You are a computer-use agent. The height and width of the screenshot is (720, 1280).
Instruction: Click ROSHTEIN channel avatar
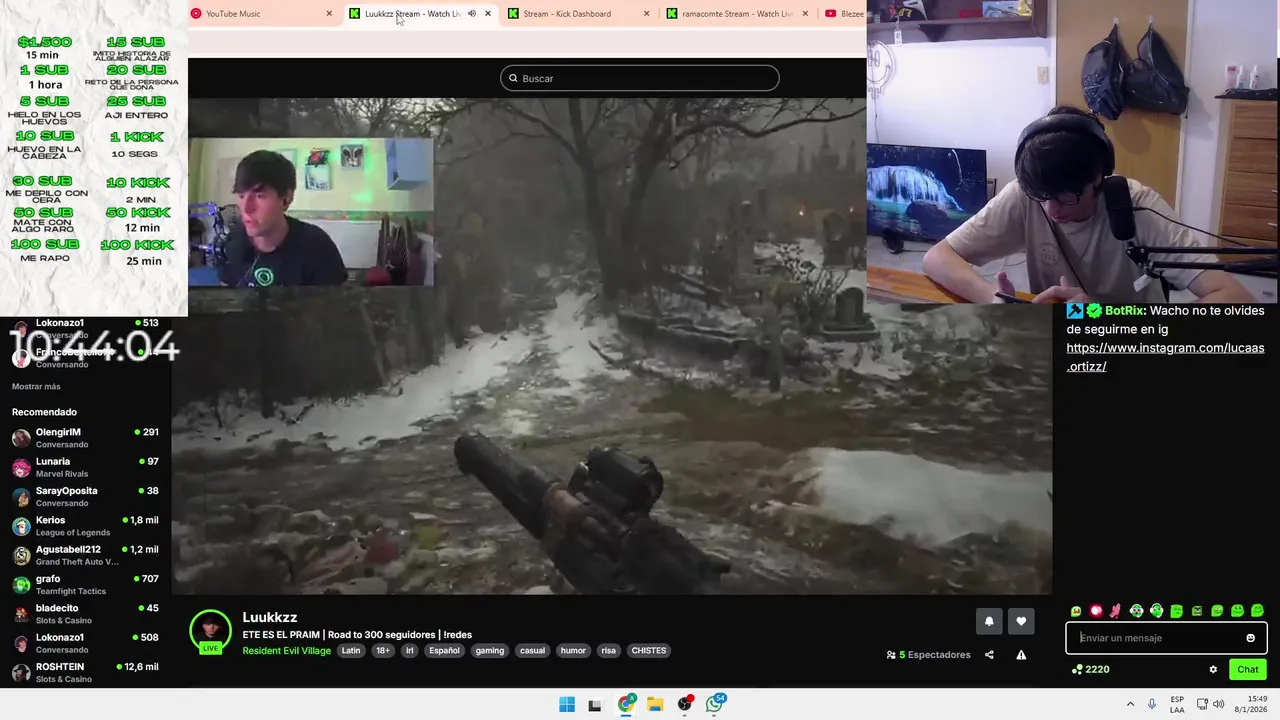click(21, 673)
